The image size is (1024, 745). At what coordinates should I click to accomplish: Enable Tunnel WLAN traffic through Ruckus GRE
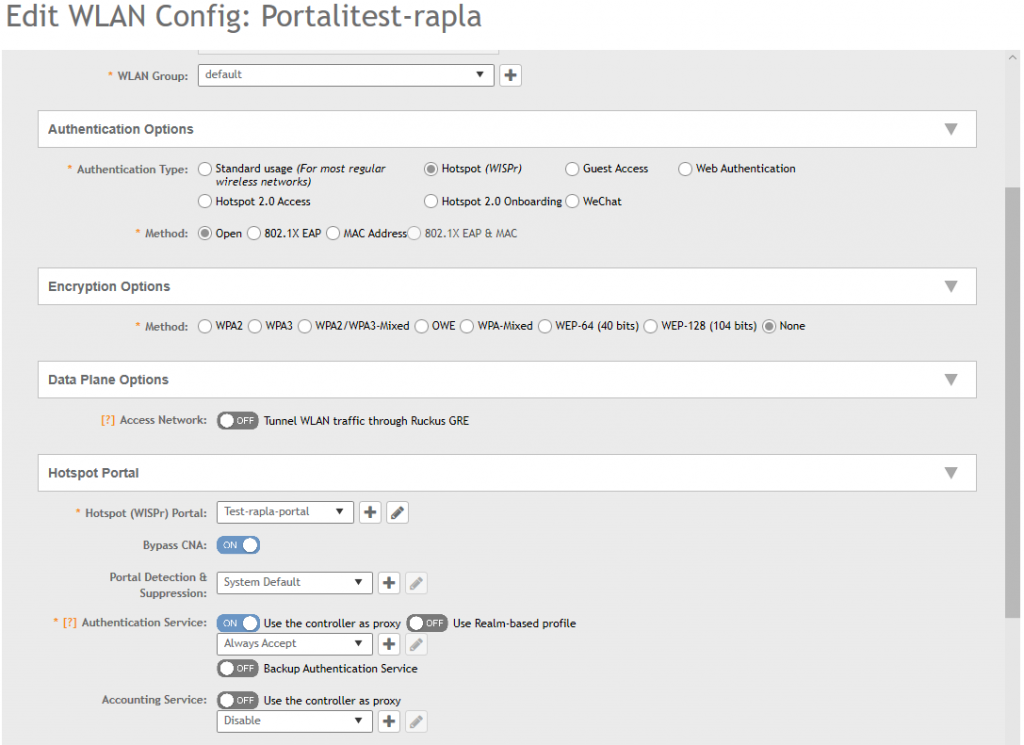coord(238,421)
